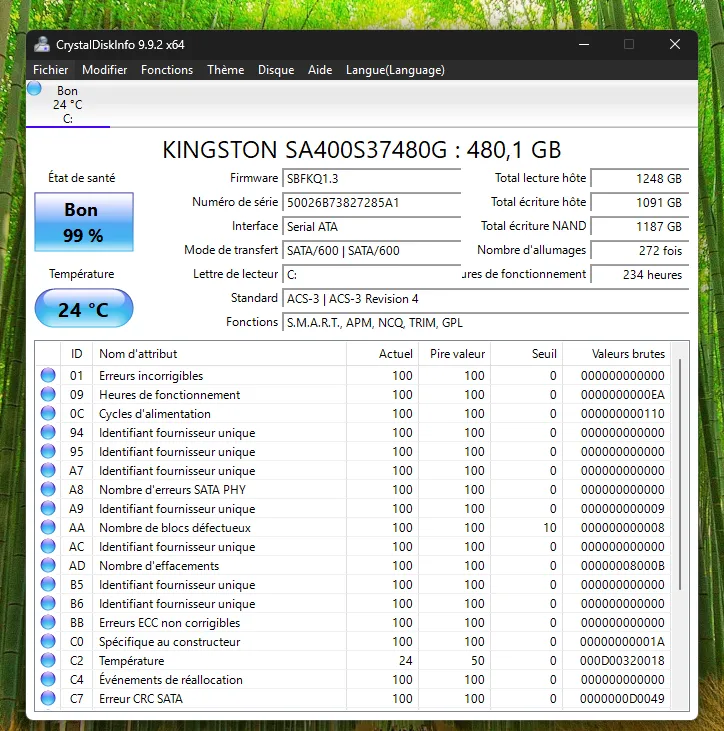Click Nombre d'allumages value 272 fois
The image size is (724, 731).
click(x=640, y=250)
